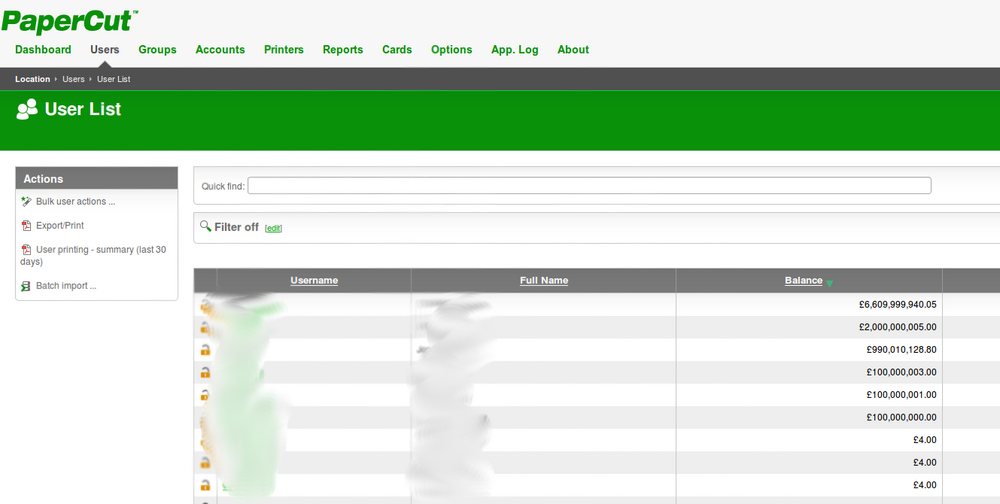Click the User printing summary PDF icon

click(x=26, y=249)
